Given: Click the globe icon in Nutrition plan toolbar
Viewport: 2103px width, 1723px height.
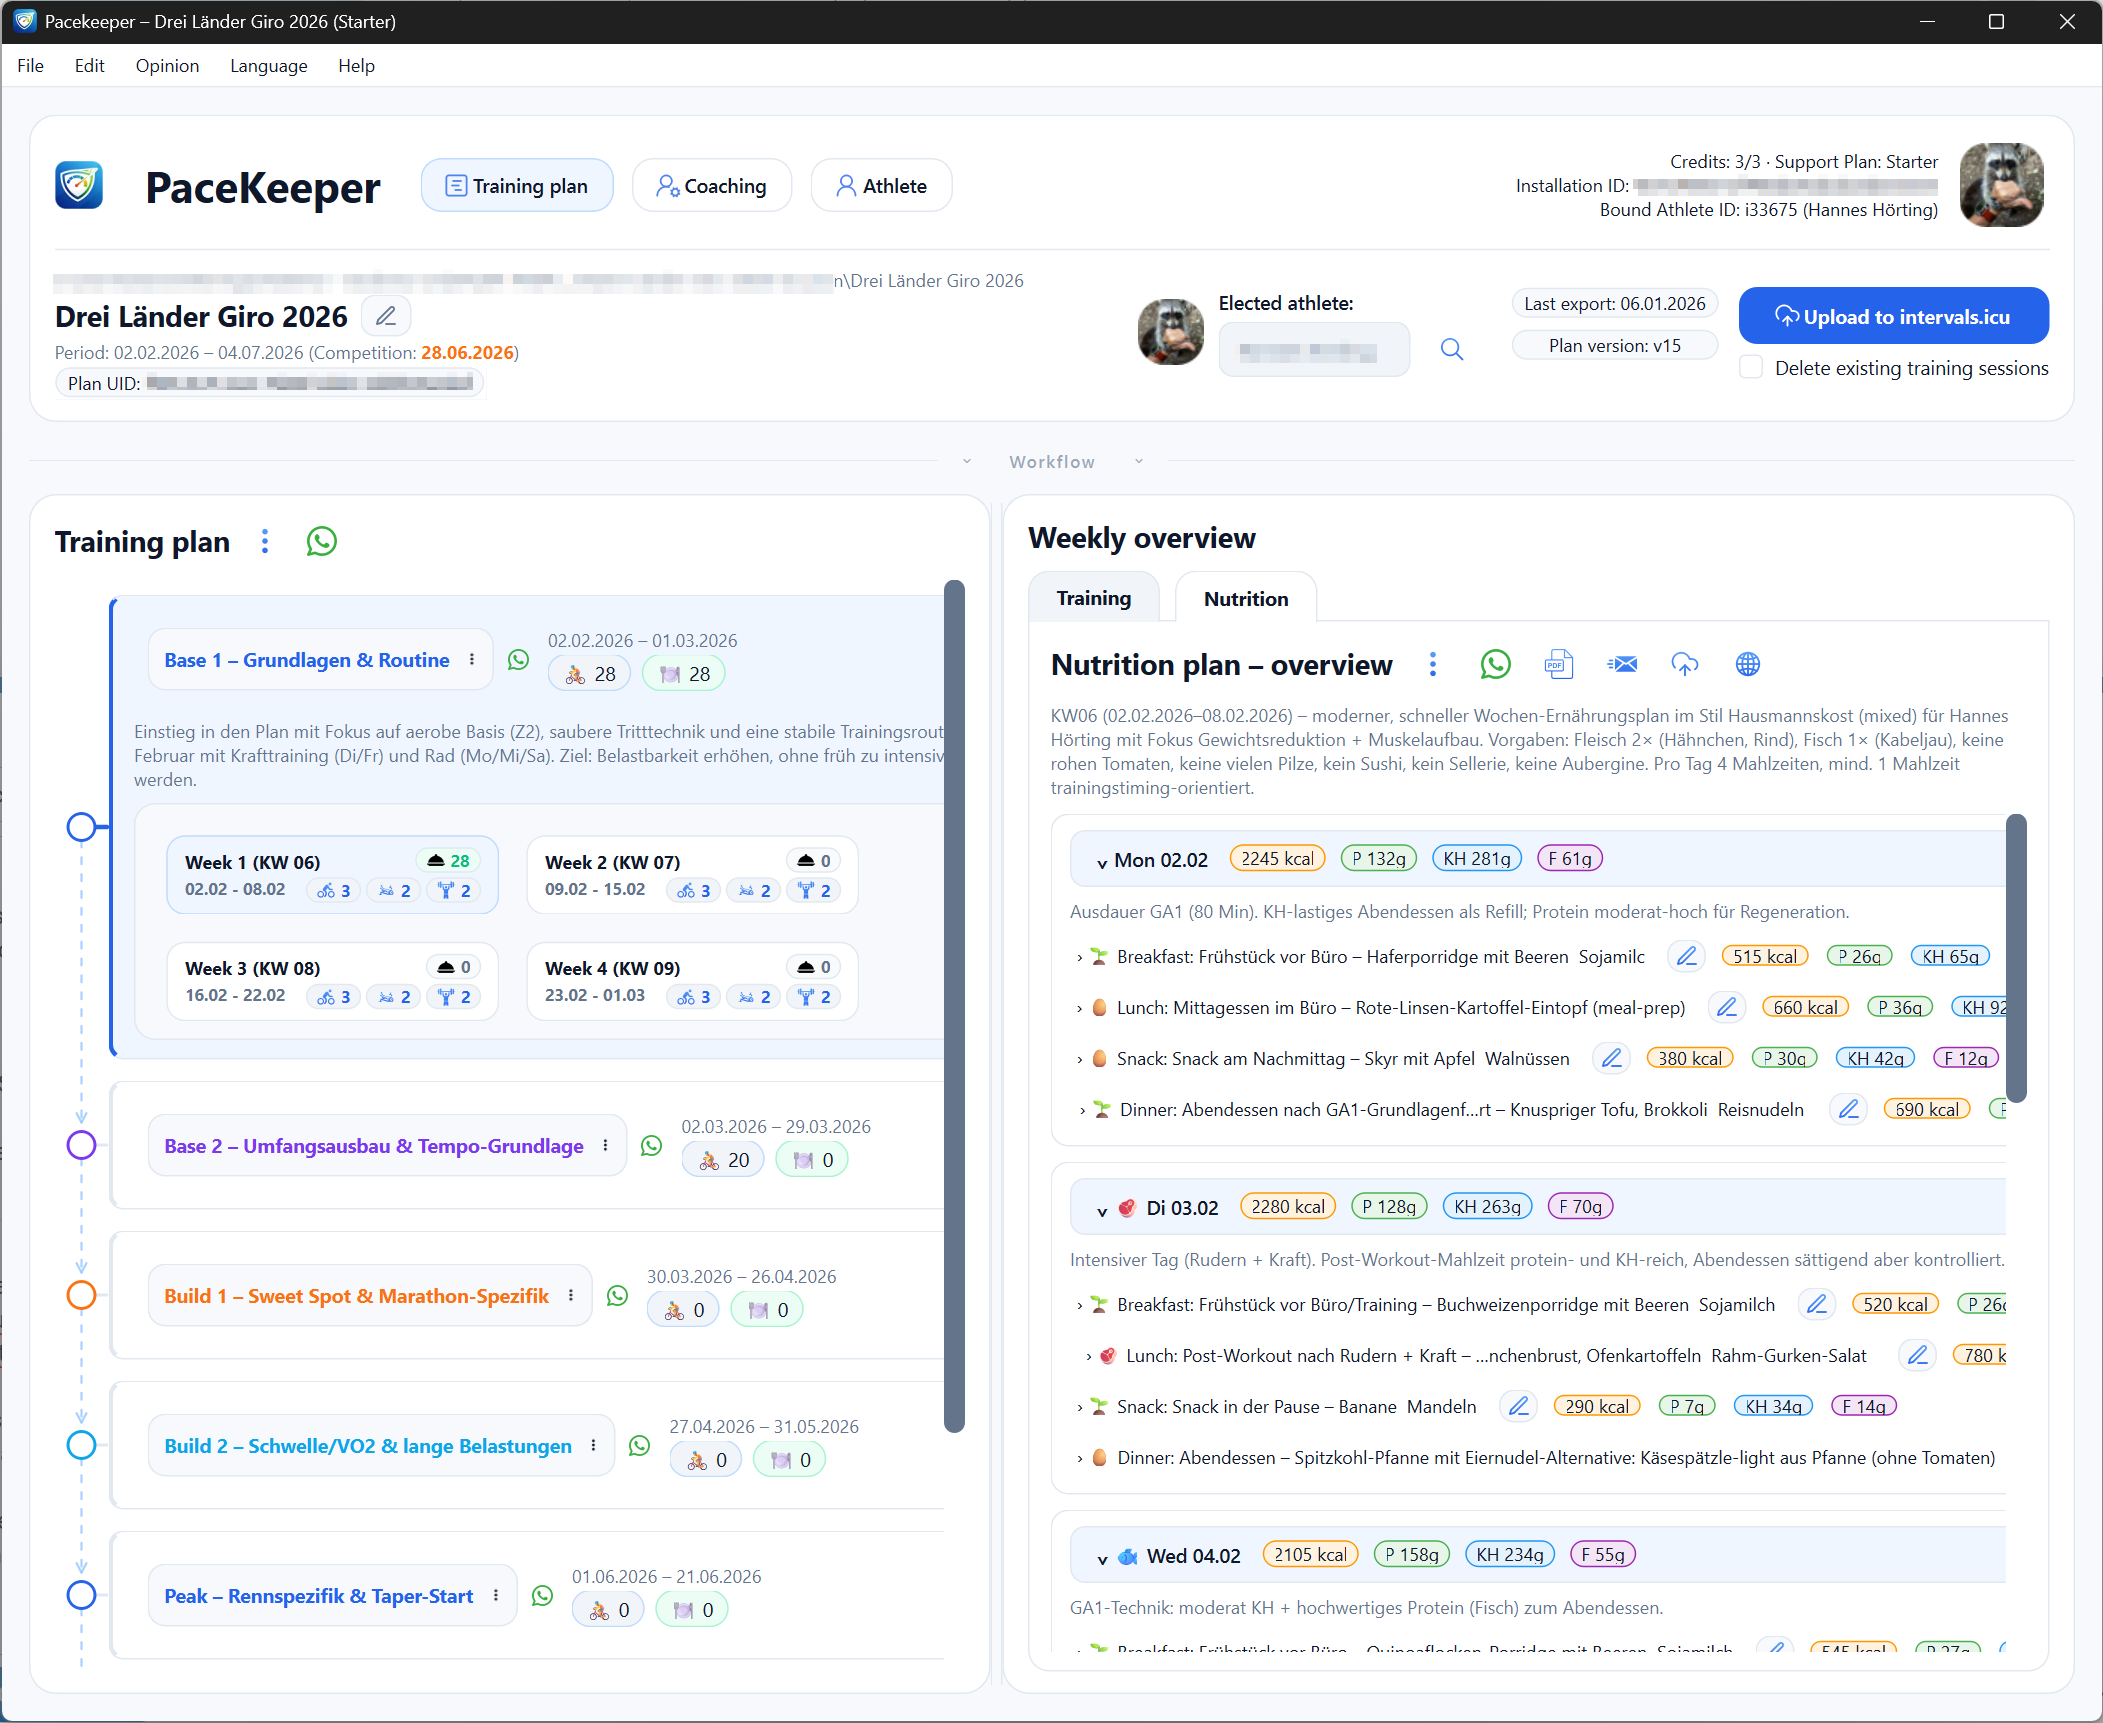Looking at the screenshot, I should tap(1748, 664).
